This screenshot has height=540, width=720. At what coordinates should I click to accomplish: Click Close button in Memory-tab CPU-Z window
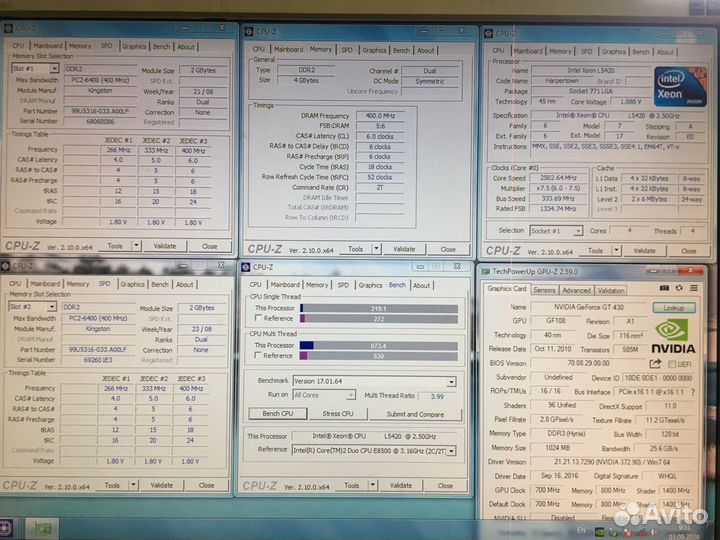tap(448, 249)
